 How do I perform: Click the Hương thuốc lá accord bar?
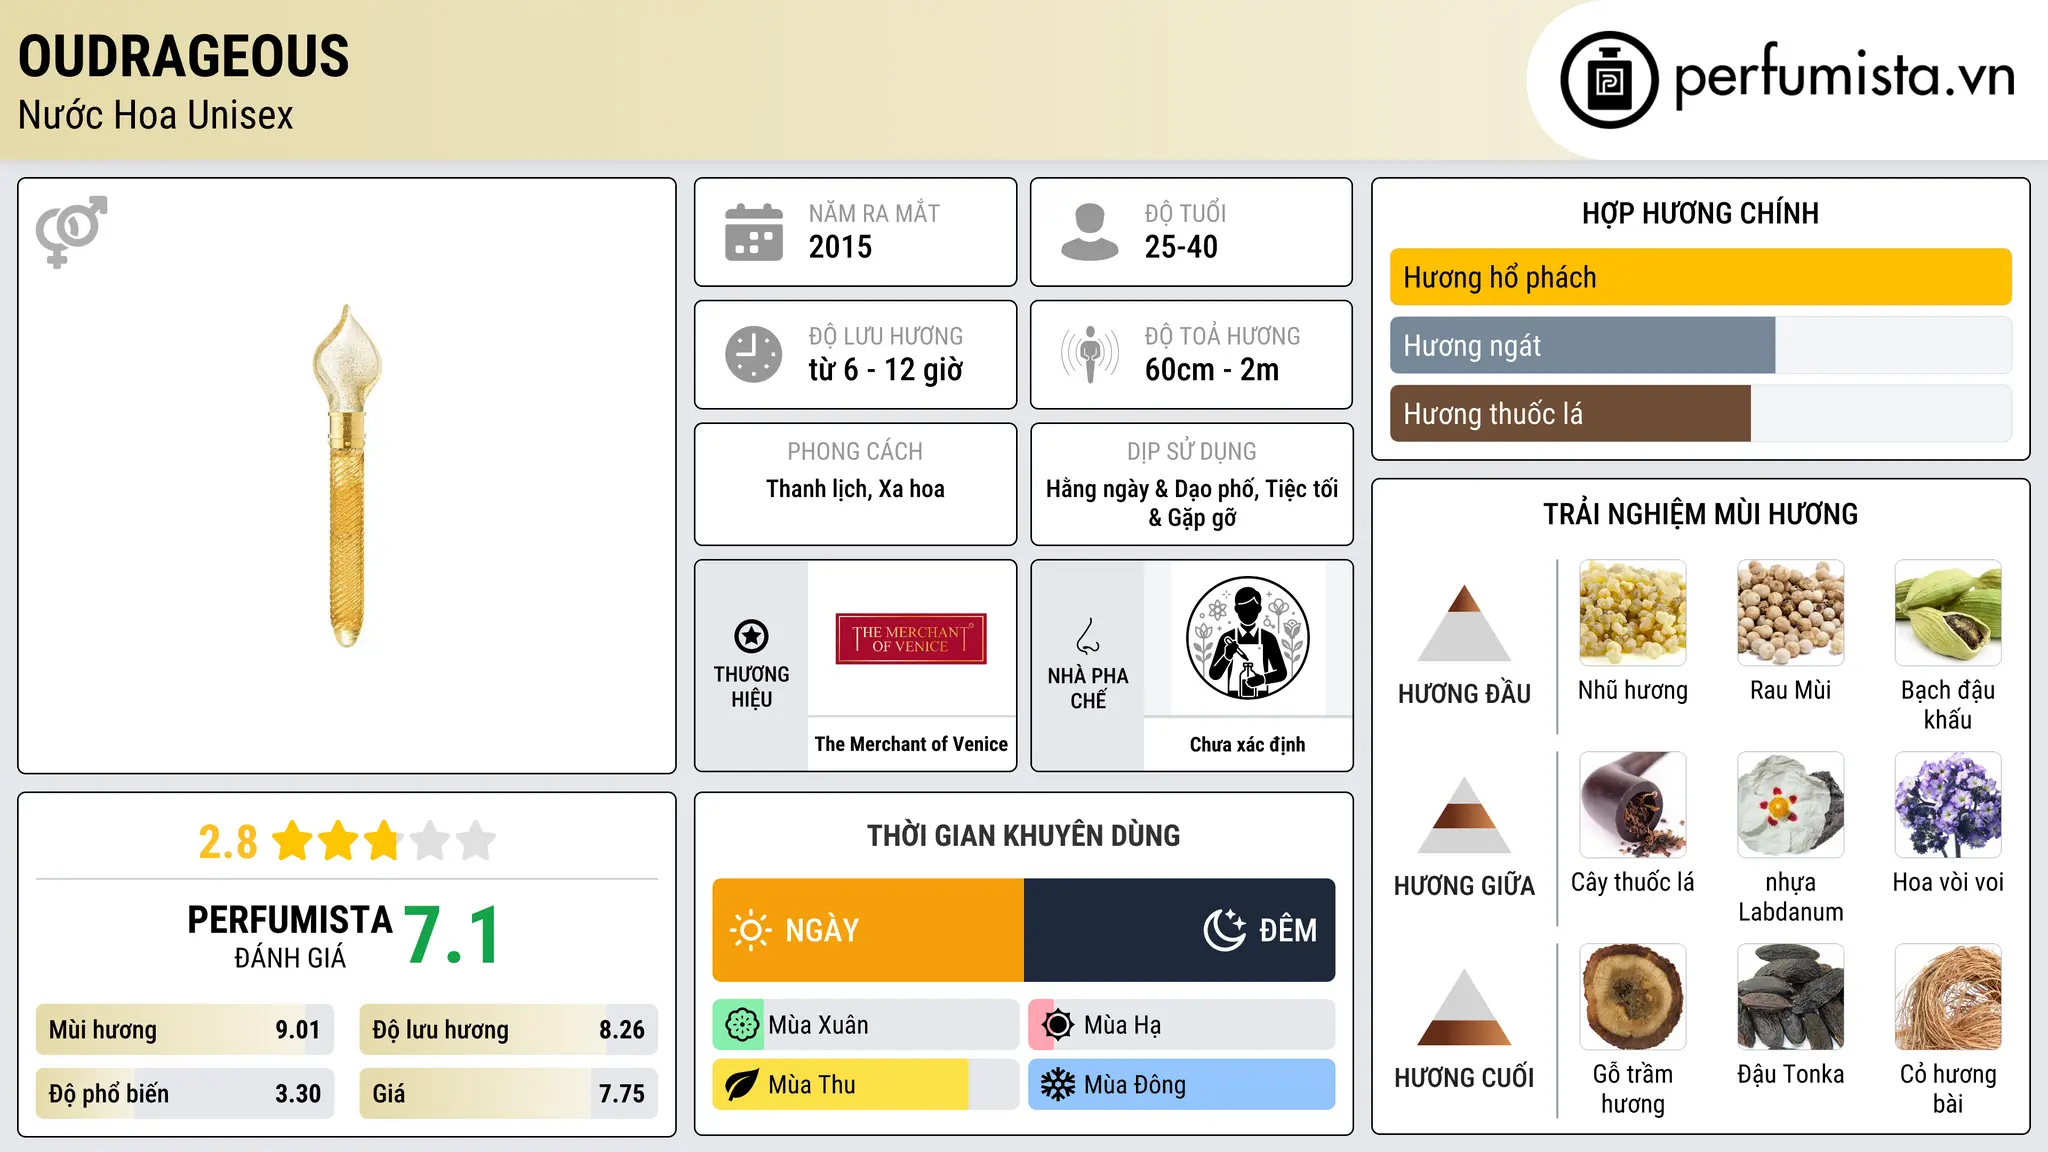point(1701,413)
